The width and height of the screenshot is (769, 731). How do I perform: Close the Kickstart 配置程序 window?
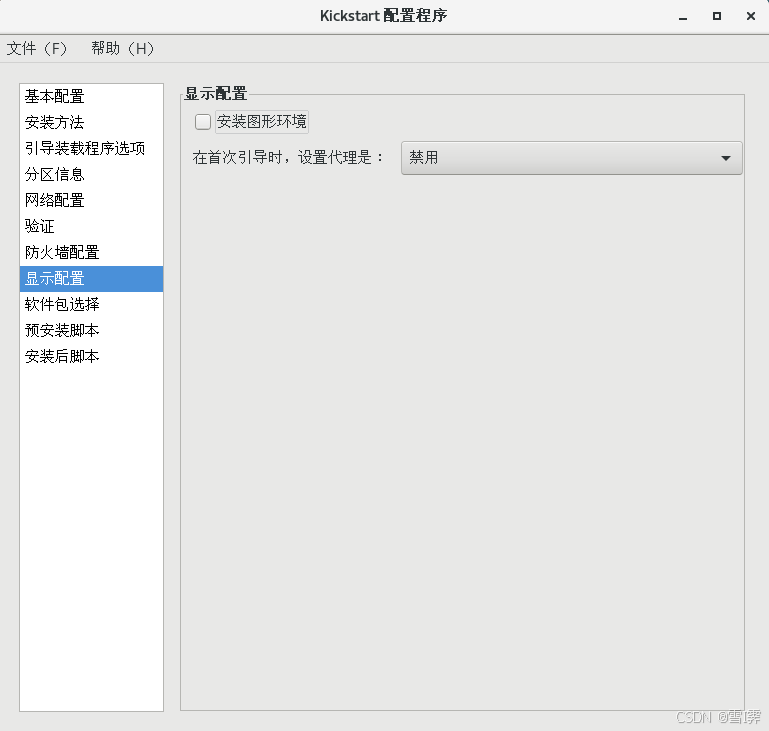pyautogui.click(x=750, y=16)
